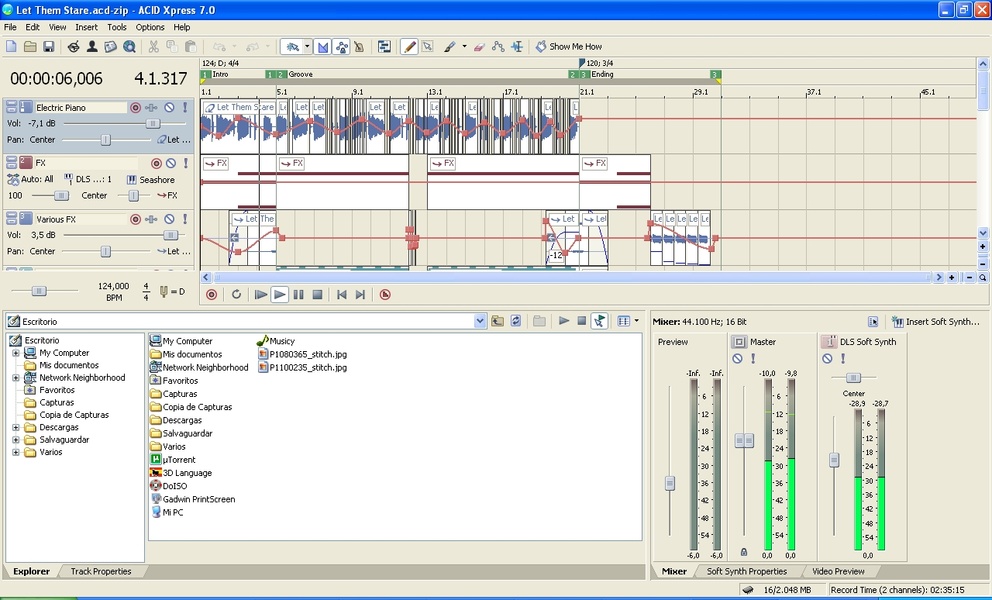Go to project end in transport bar
Image resolution: width=992 pixels, height=600 pixels.
(360, 294)
